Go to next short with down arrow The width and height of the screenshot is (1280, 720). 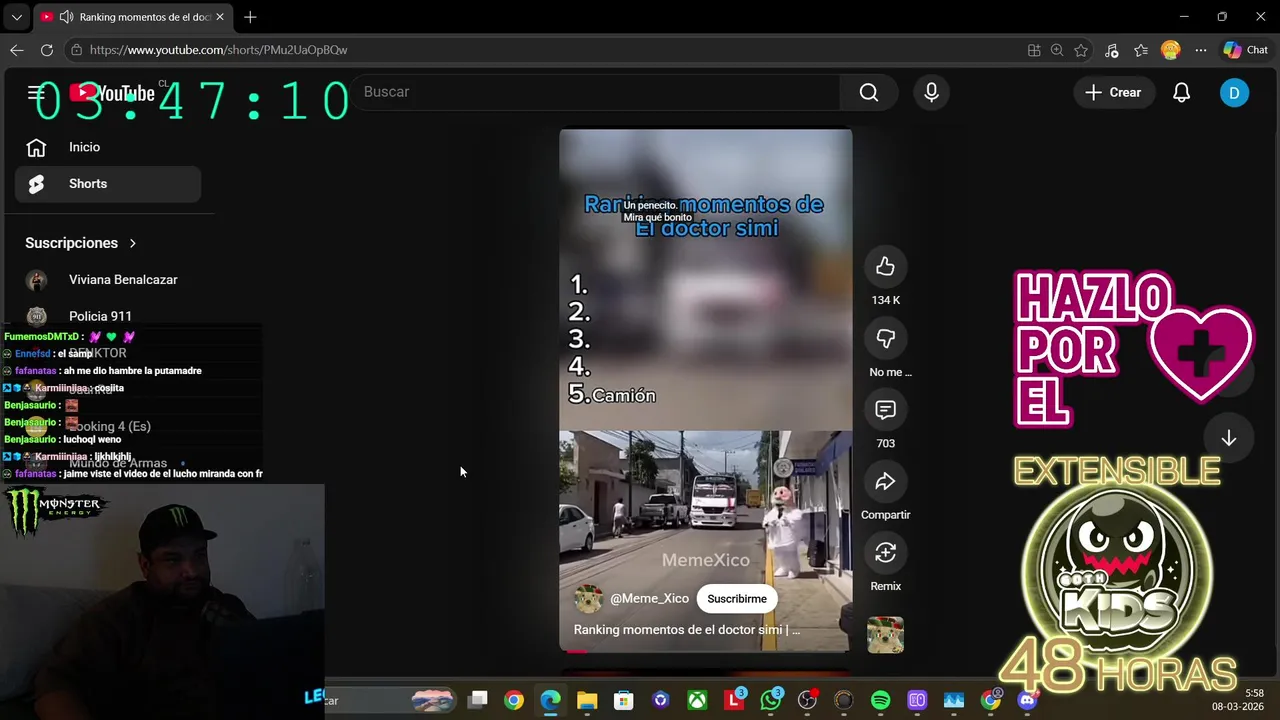click(1228, 438)
